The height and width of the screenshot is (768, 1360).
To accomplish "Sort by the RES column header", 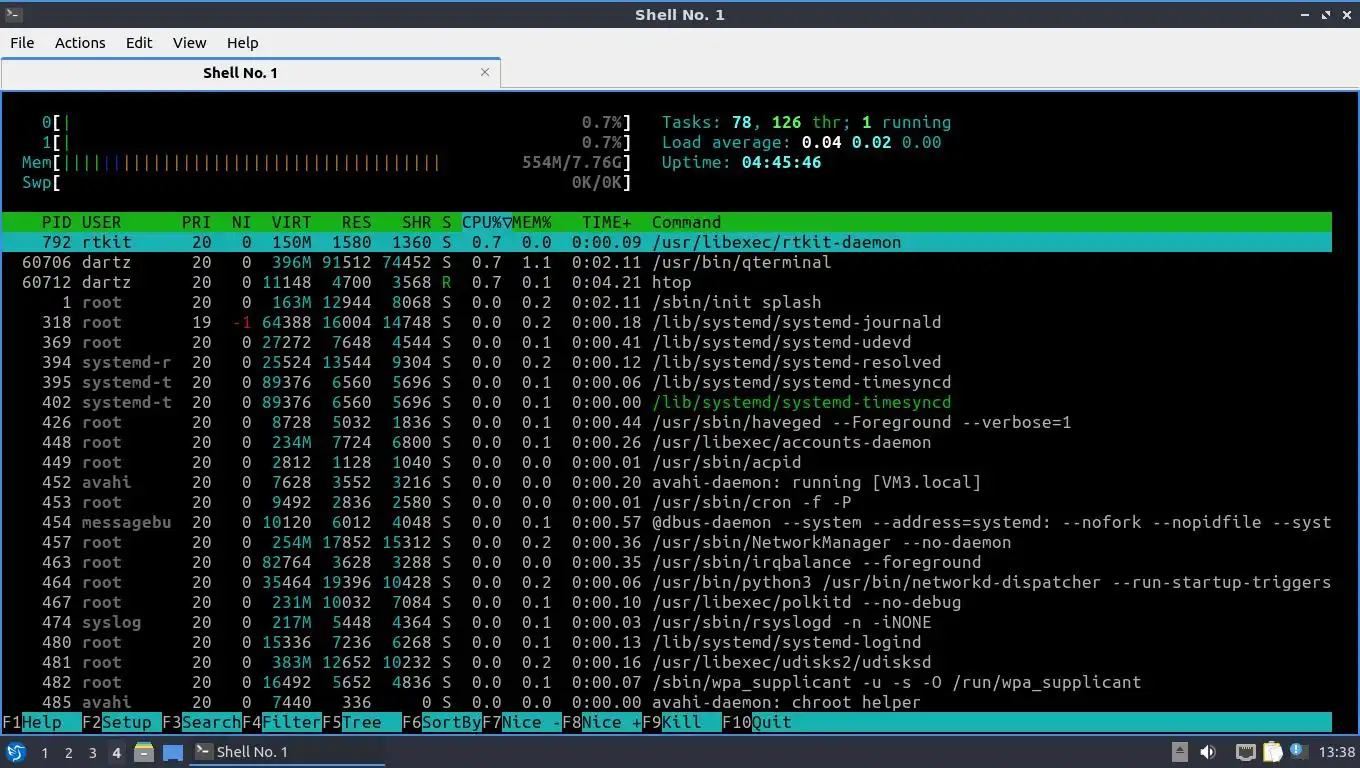I will coord(357,222).
